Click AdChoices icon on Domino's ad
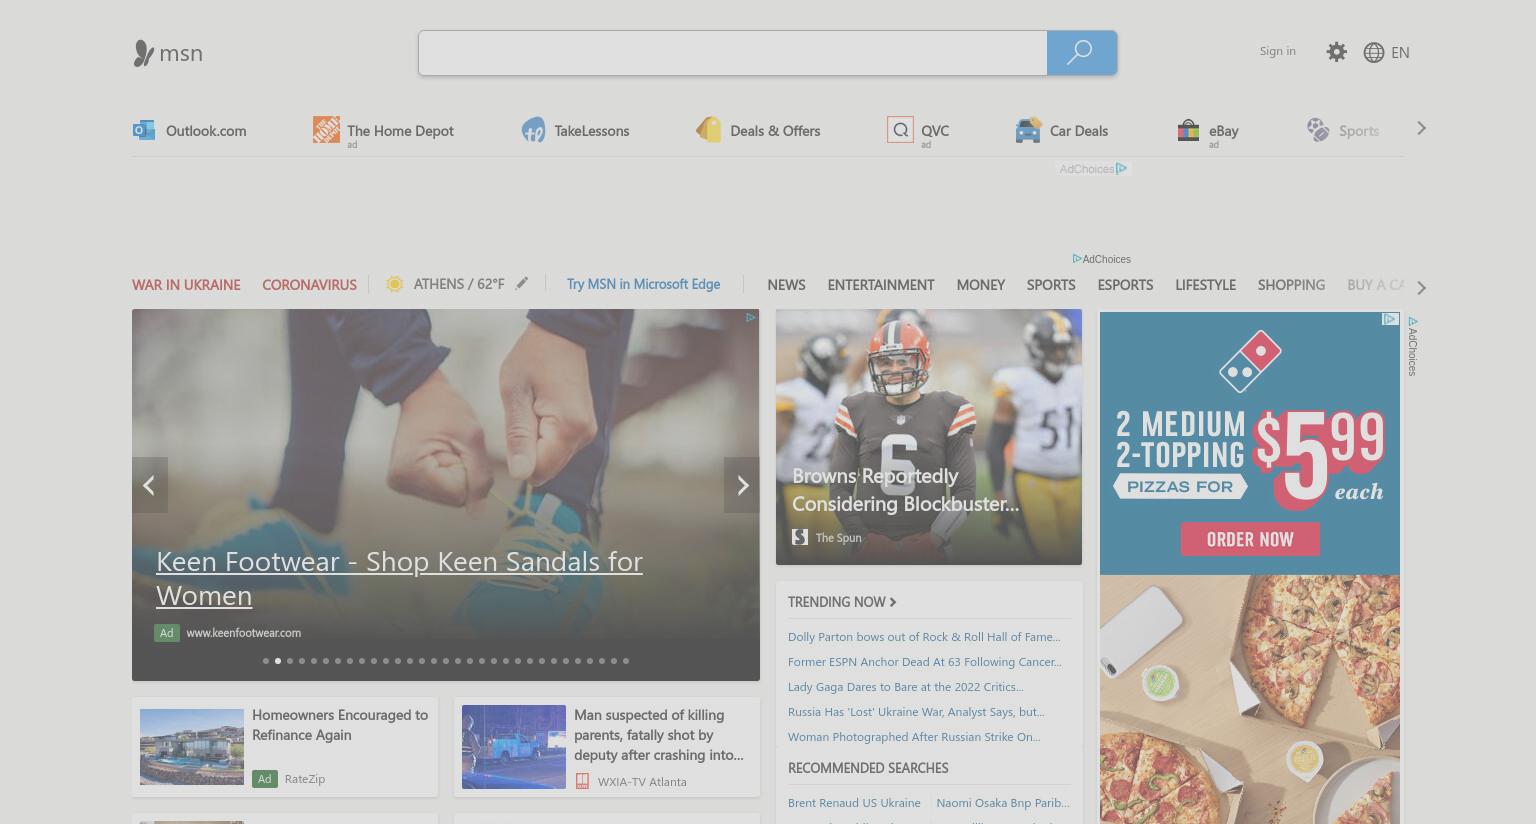 click(1390, 319)
